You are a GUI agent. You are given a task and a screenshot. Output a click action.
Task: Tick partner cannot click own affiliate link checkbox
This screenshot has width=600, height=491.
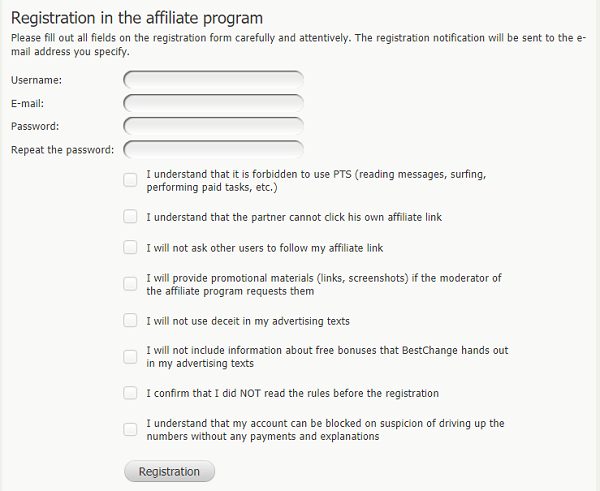[x=130, y=217]
